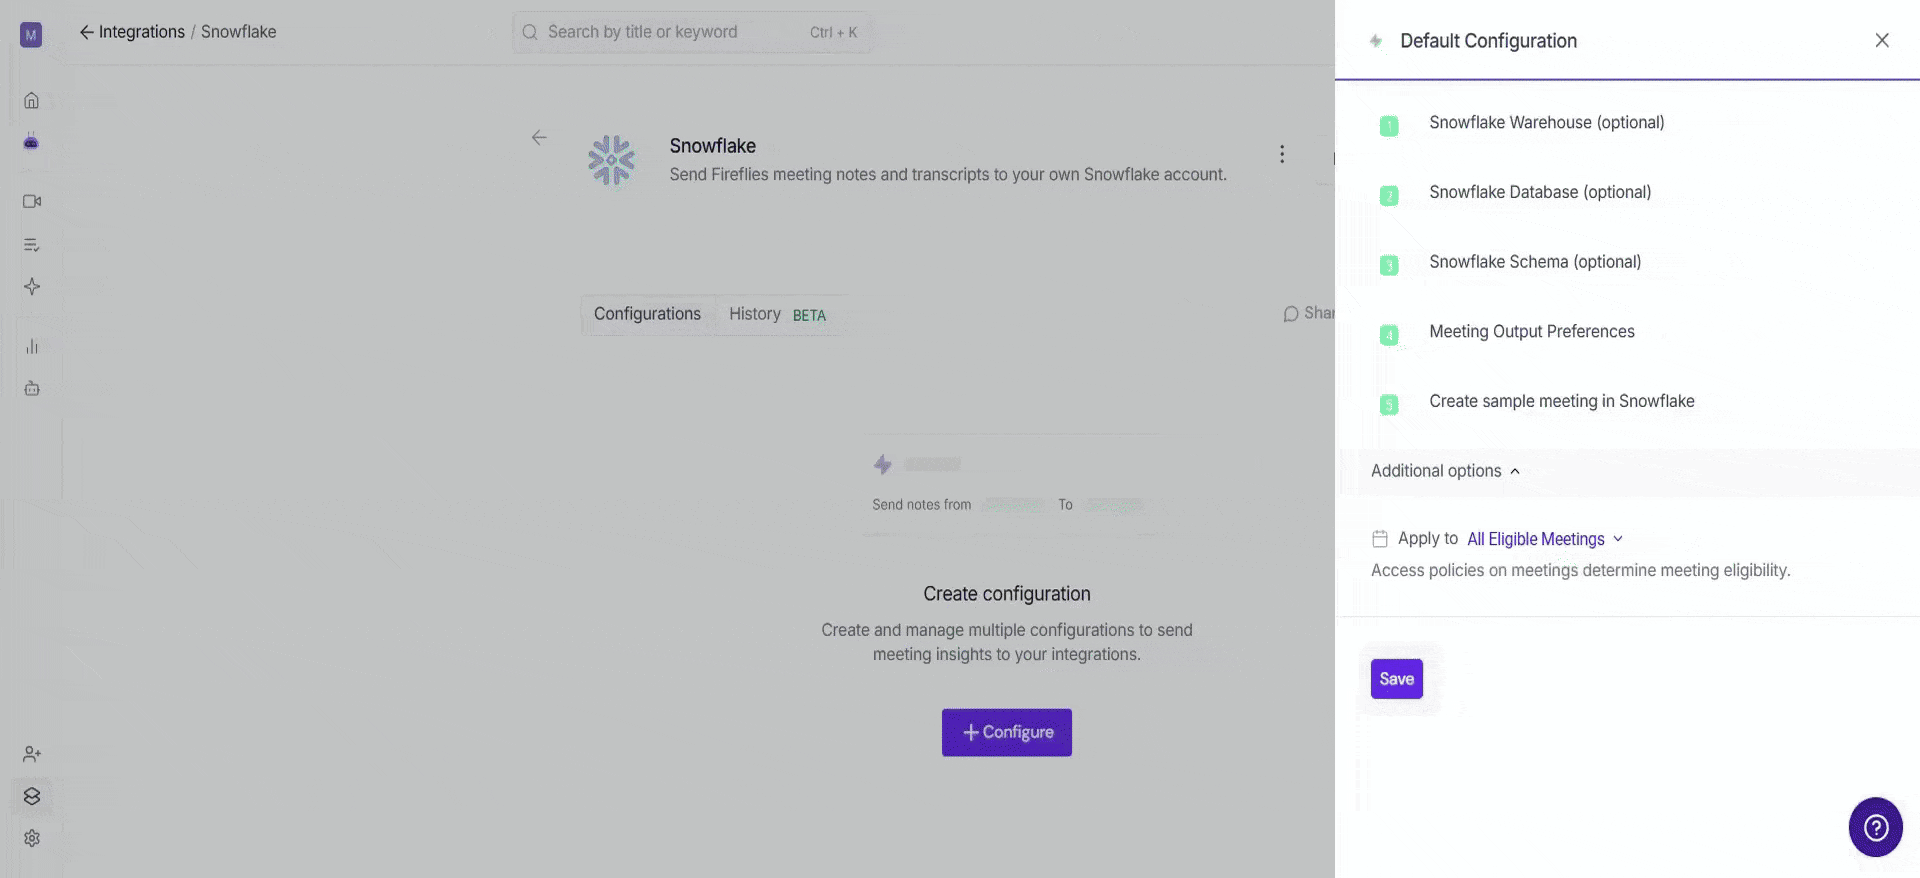Go to Integrations via breadcrumb link

tap(141, 32)
